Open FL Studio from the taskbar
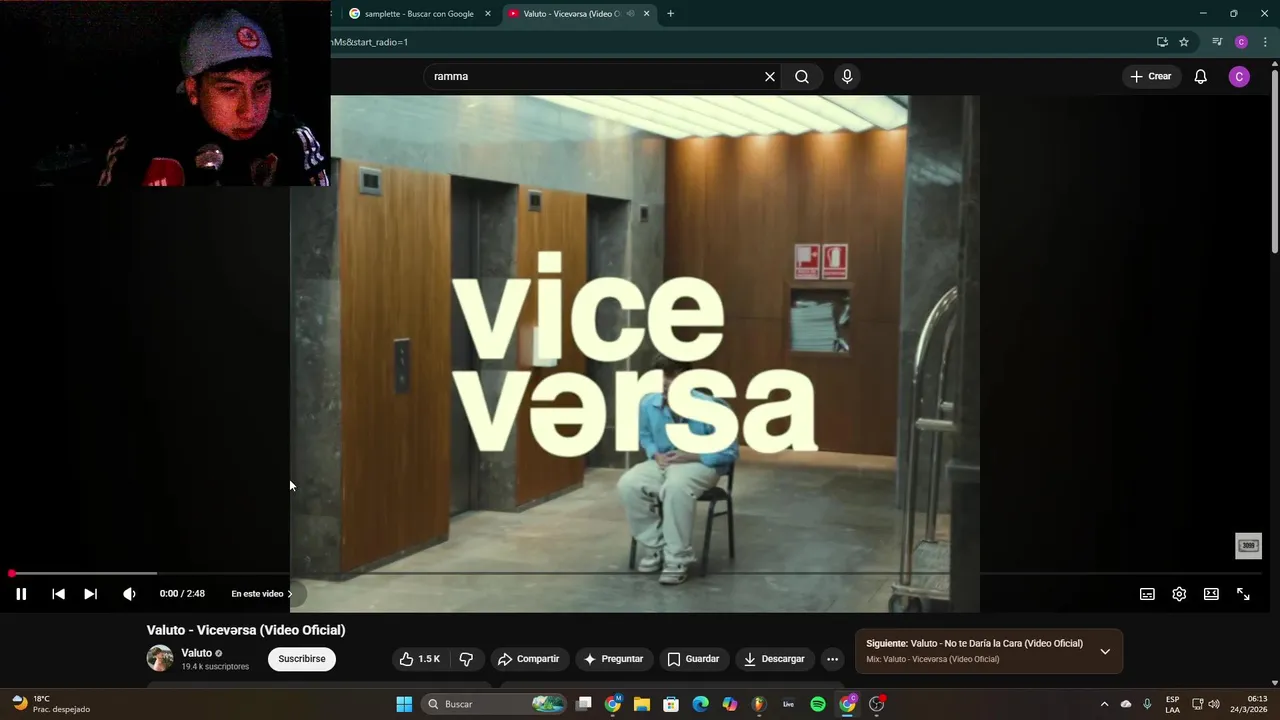Viewport: 1280px width, 720px height. (759, 704)
